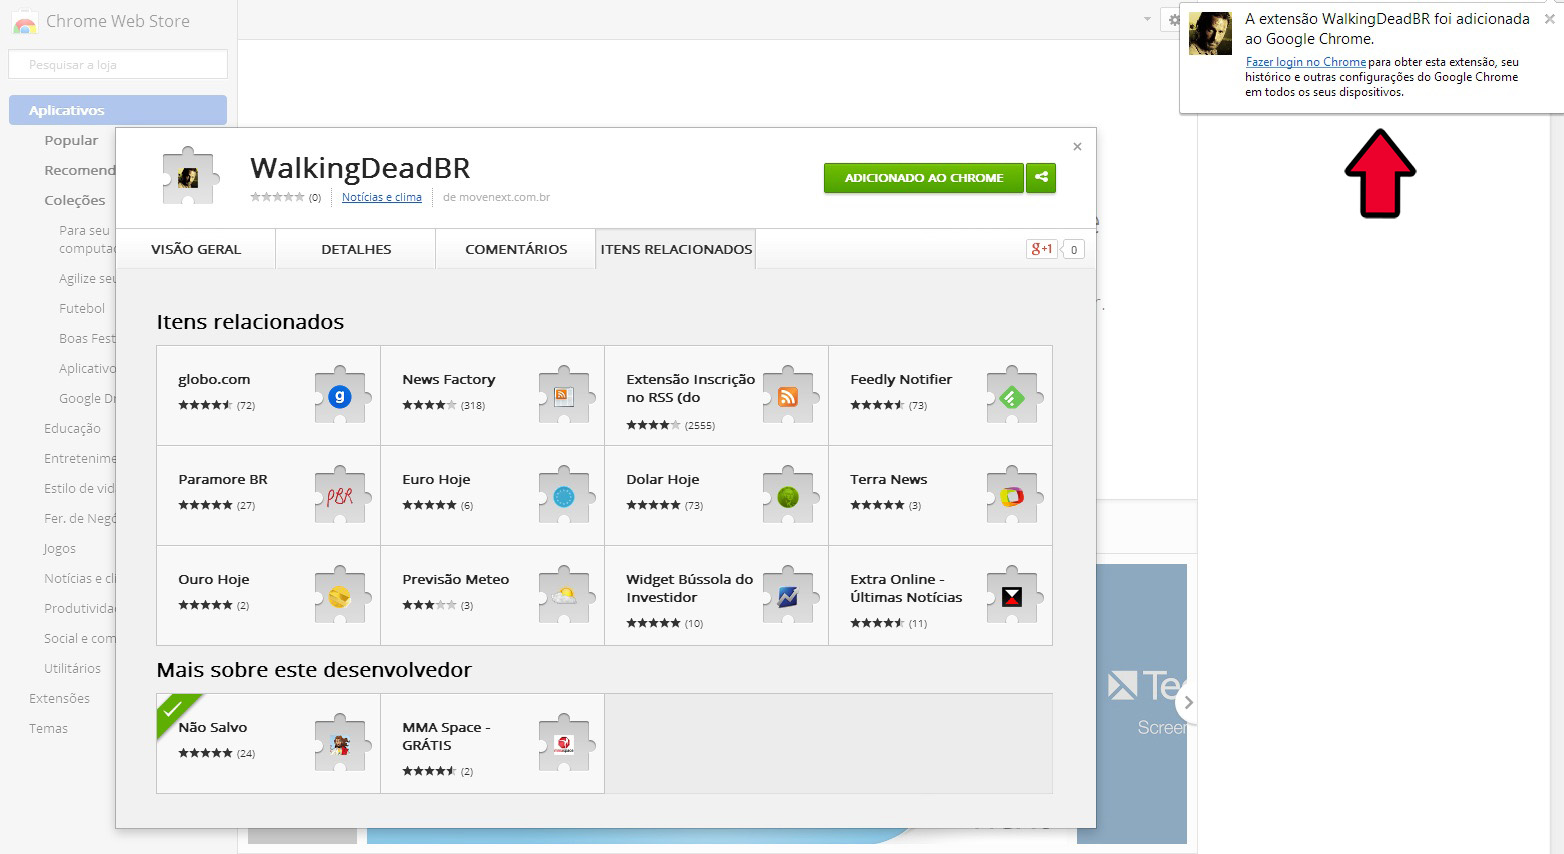Follow the Fazer login no Chrome link
1564x854 pixels.
(1305, 62)
